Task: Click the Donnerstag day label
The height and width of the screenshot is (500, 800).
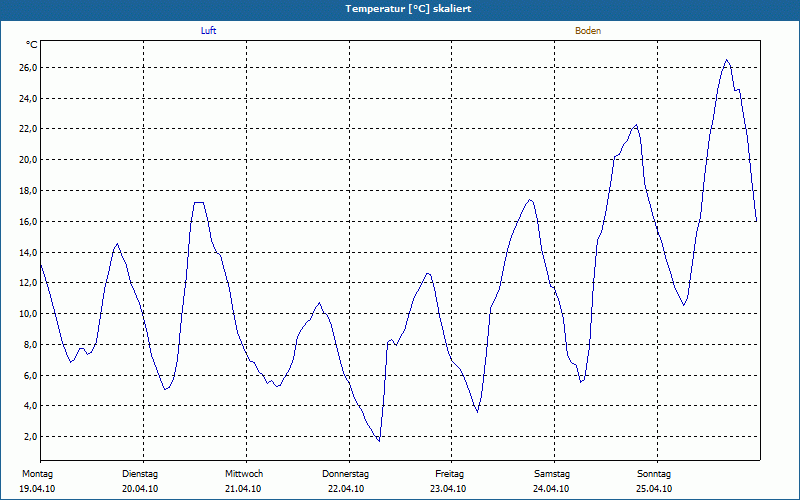Action: [x=345, y=474]
